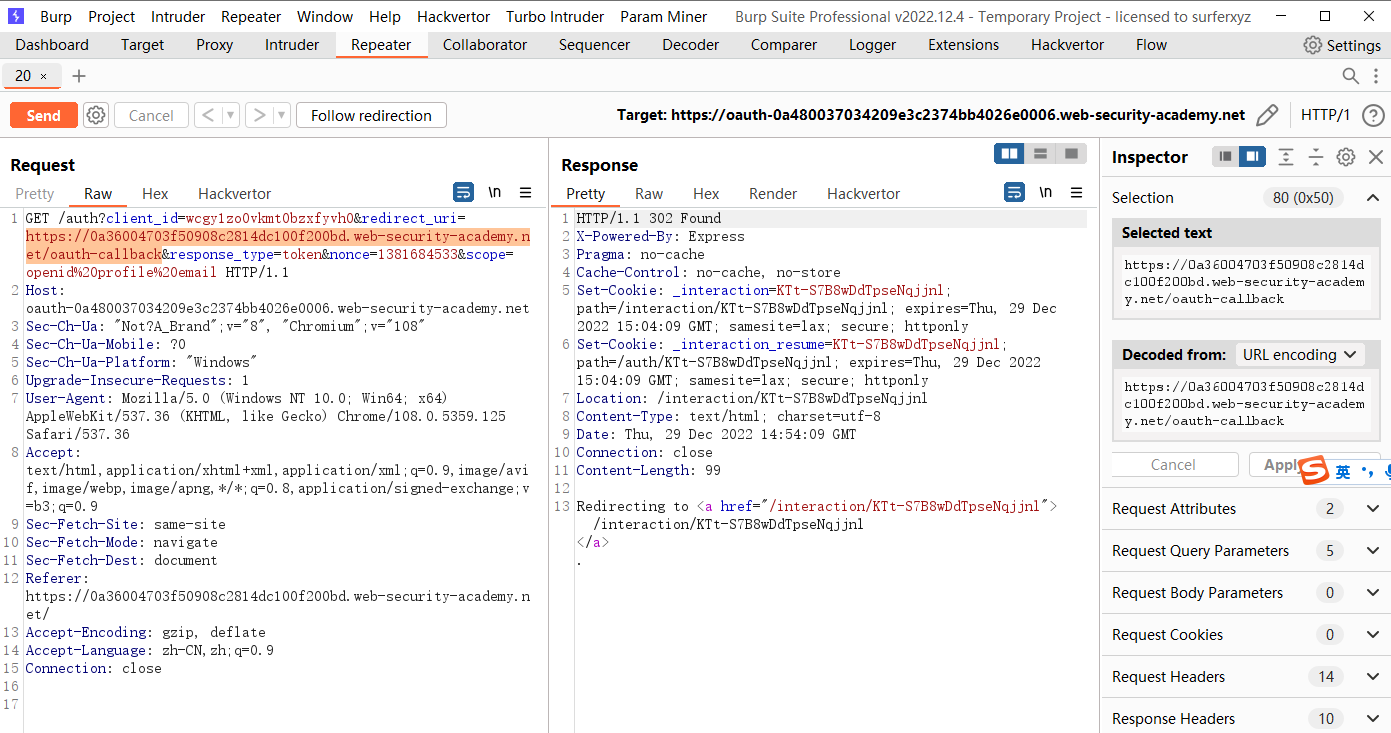This screenshot has width=1391, height=733.
Task: Open request Hackvertor view tab
Action: [234, 193]
